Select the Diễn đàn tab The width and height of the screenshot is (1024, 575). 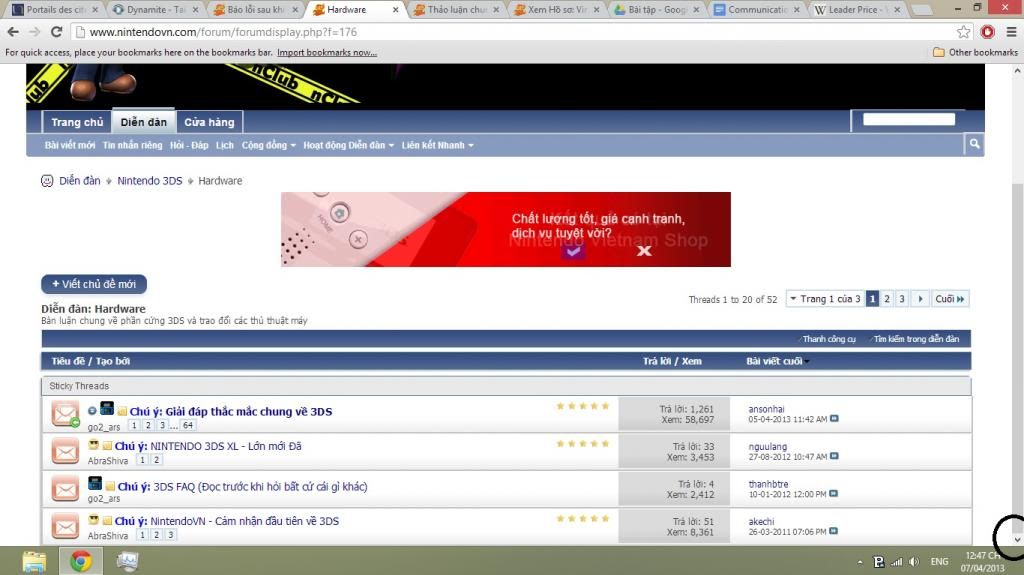point(144,122)
